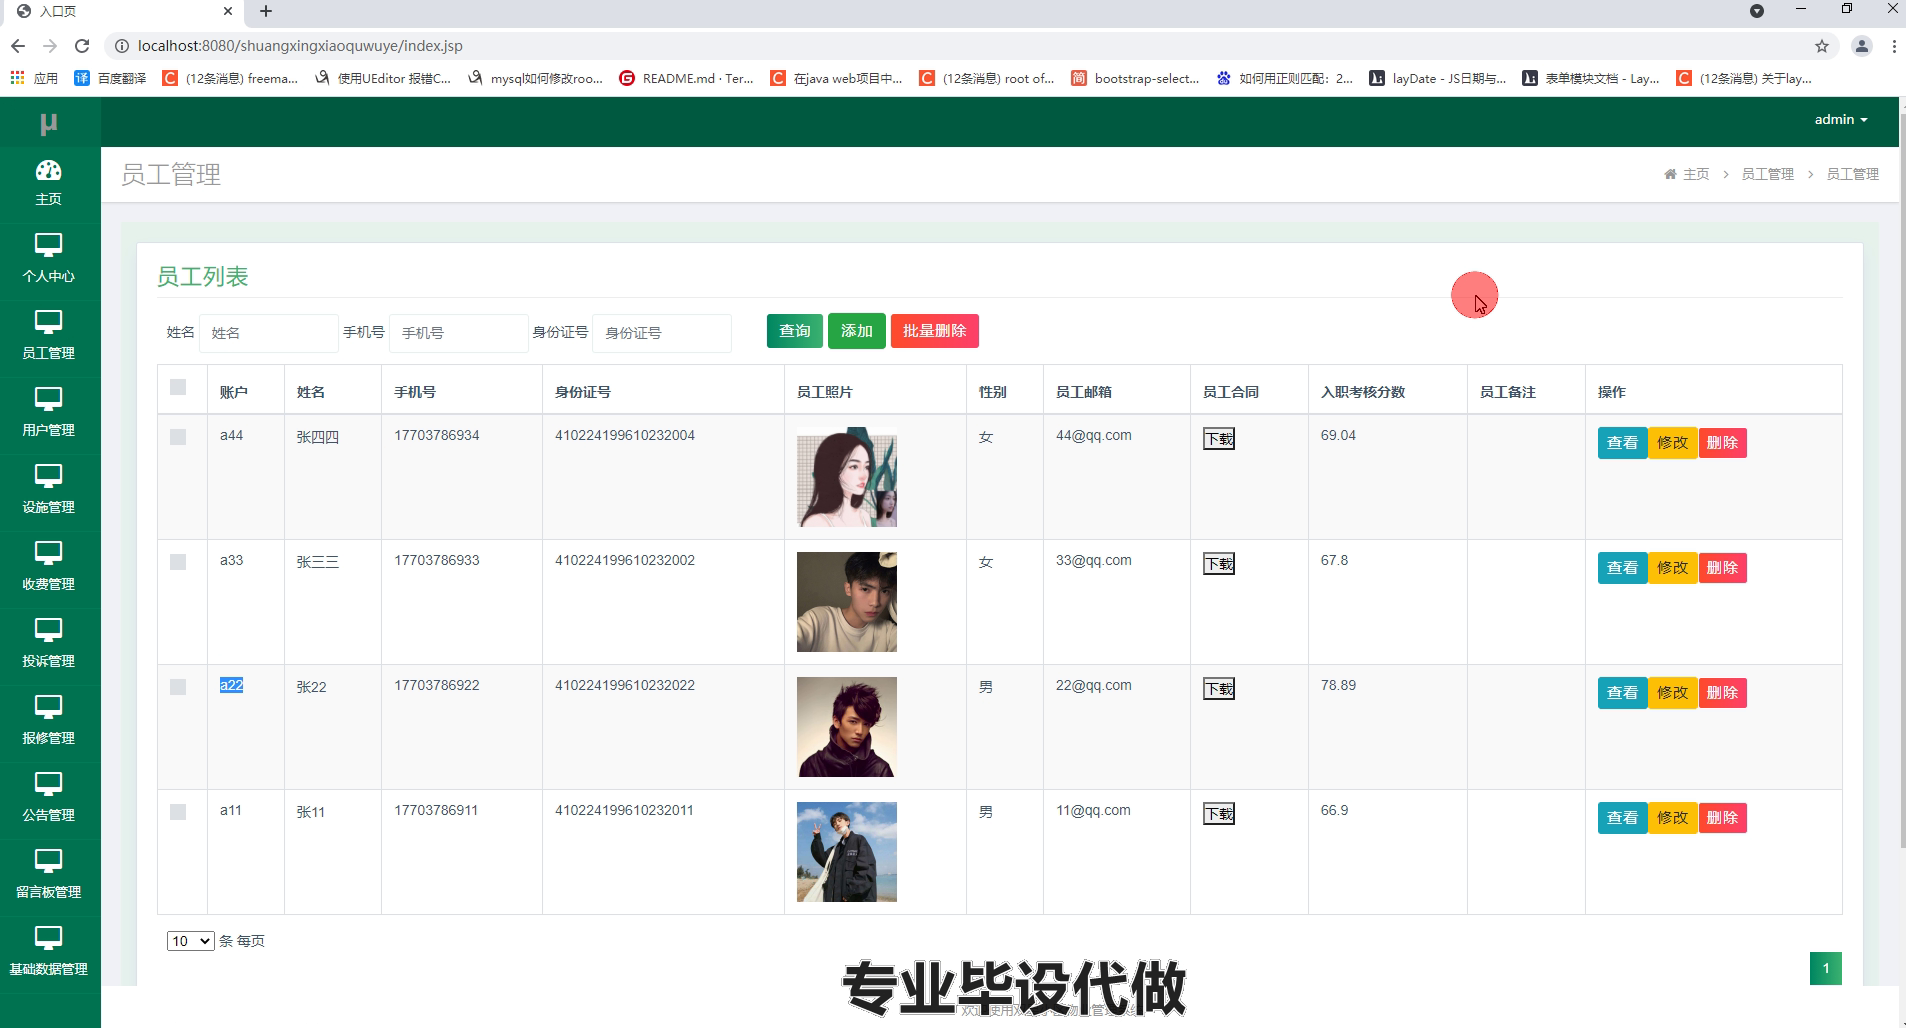The image size is (1906, 1028).
Task: Click the home icon in the breadcrumb
Action: tap(1669, 174)
